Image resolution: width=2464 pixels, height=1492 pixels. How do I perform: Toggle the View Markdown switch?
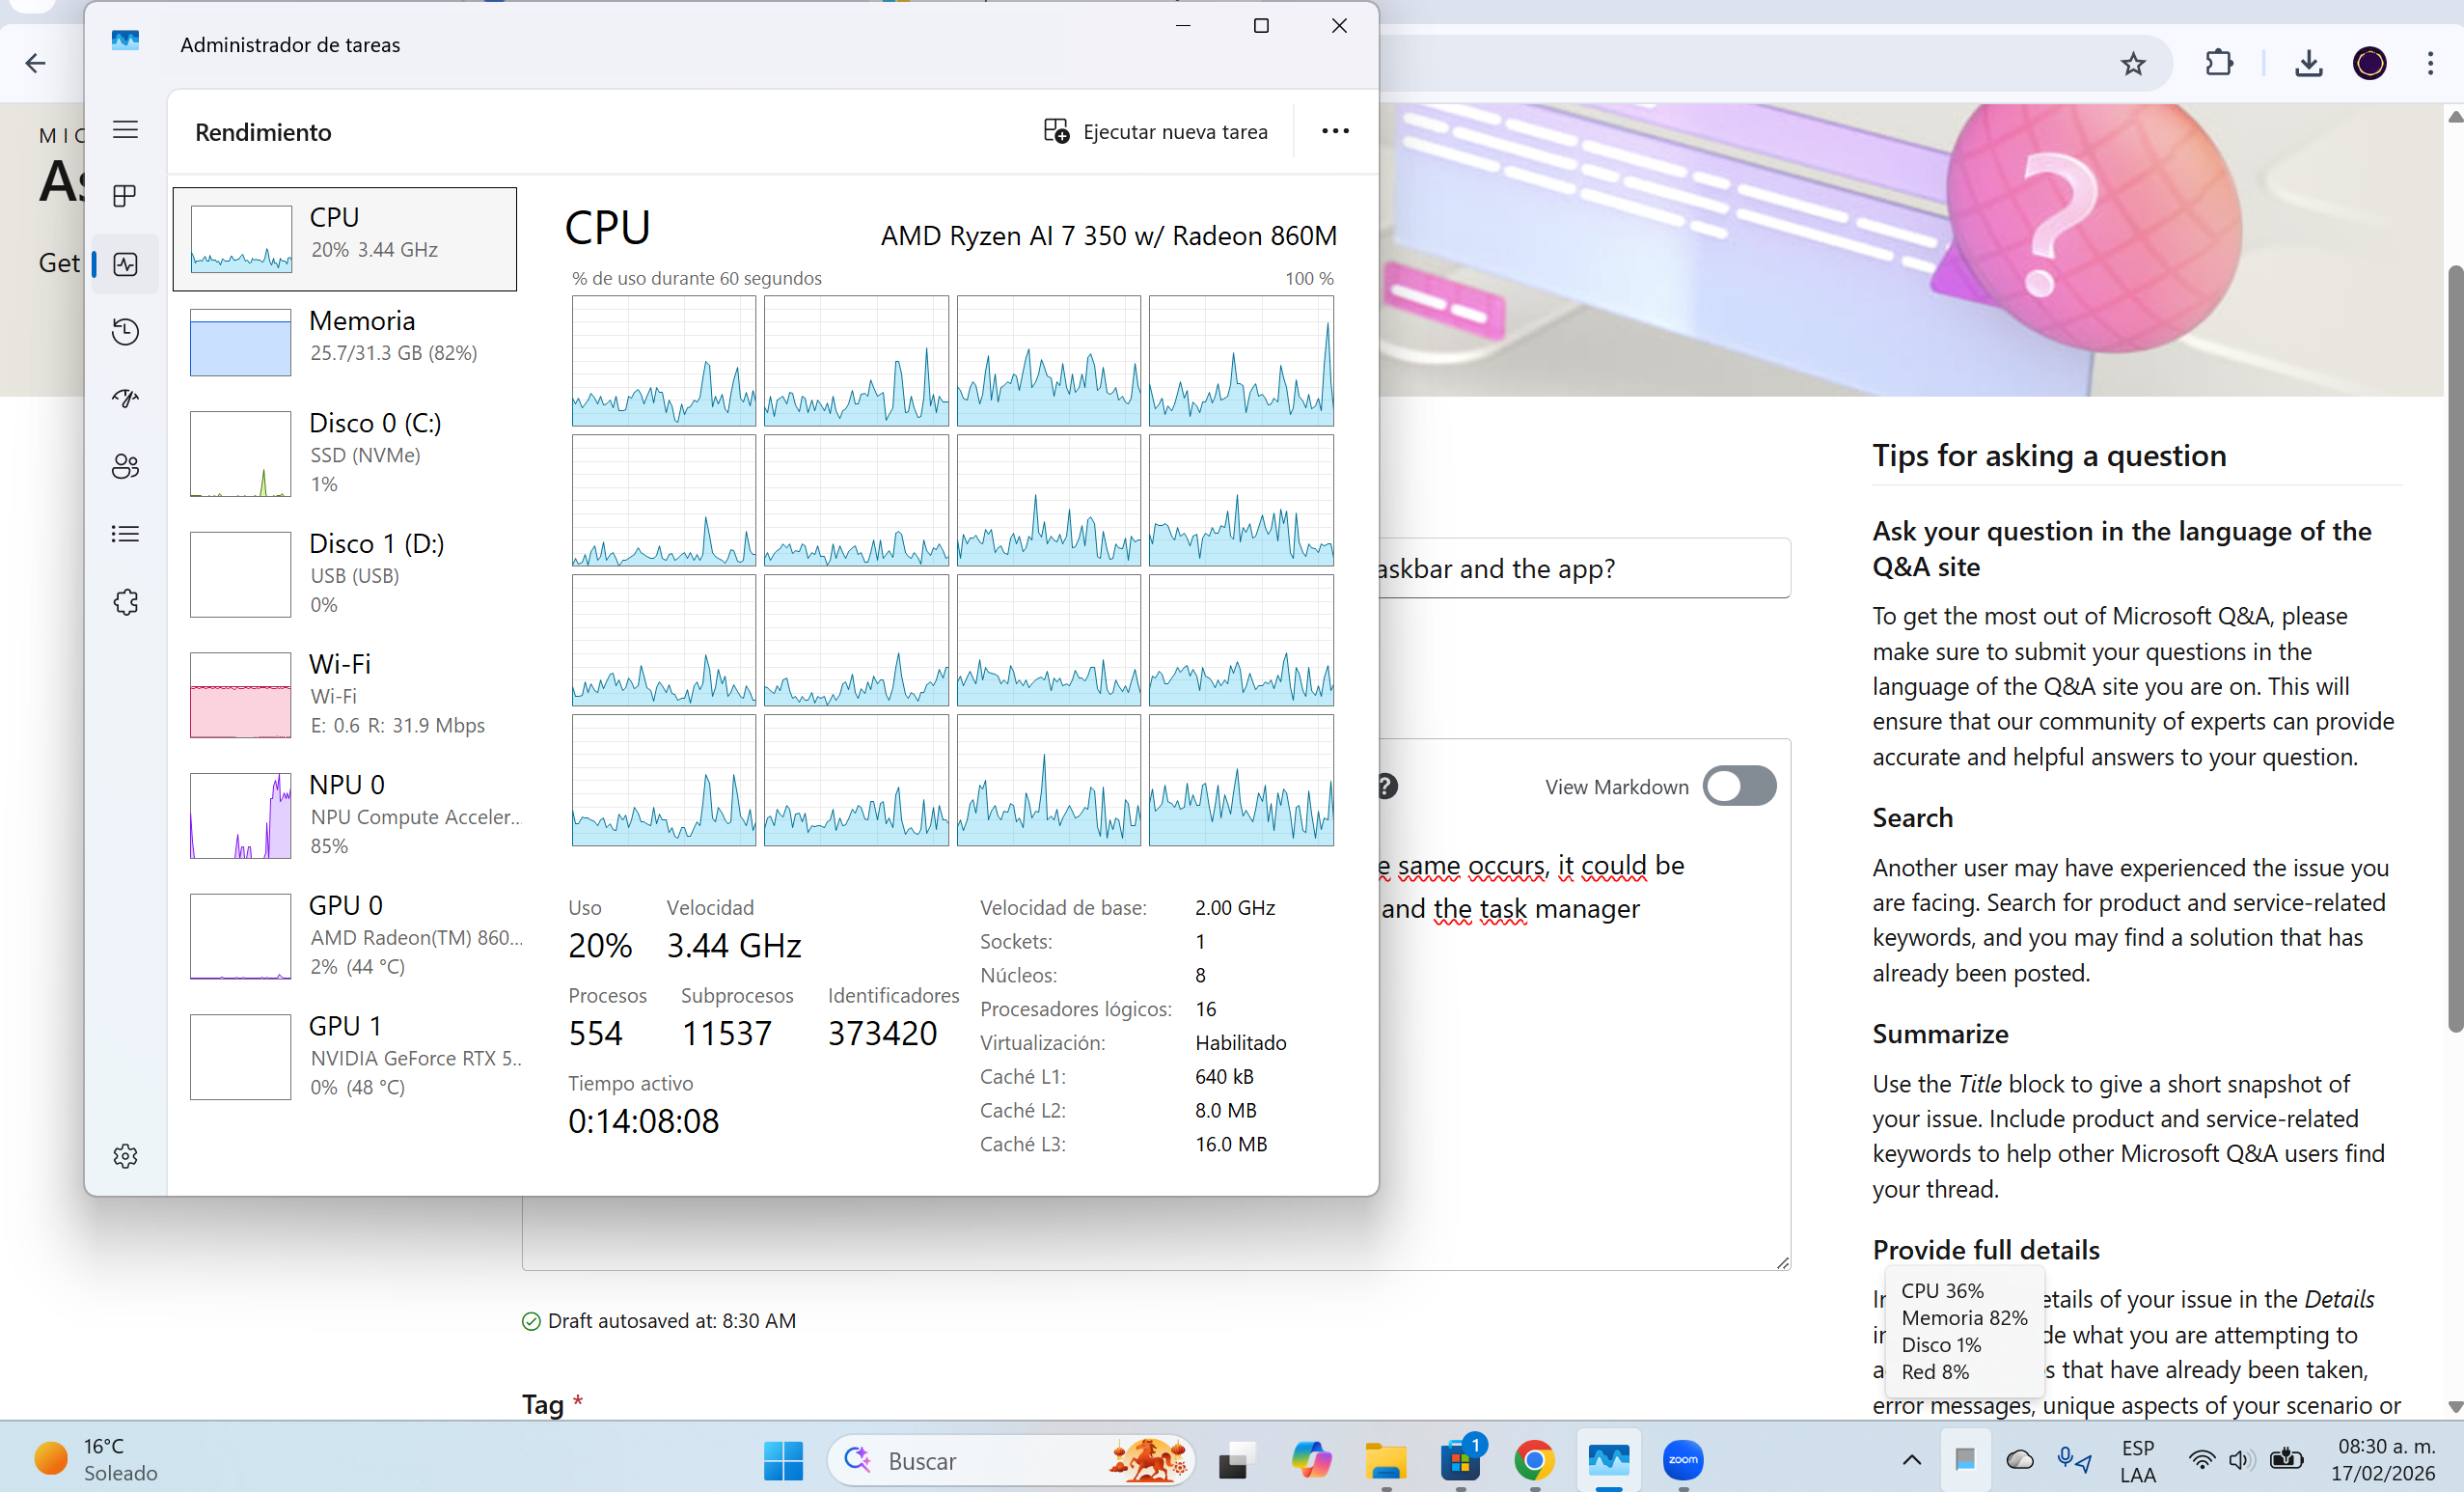1739,786
